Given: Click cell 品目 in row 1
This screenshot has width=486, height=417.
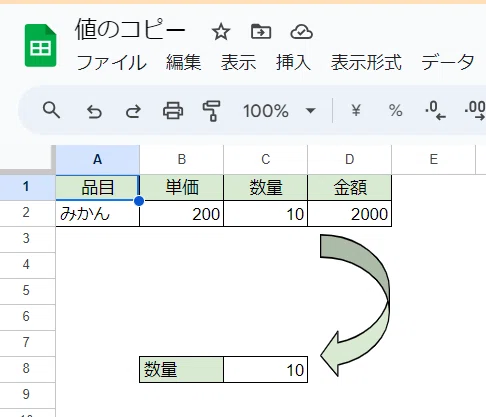Looking at the screenshot, I should pos(97,187).
